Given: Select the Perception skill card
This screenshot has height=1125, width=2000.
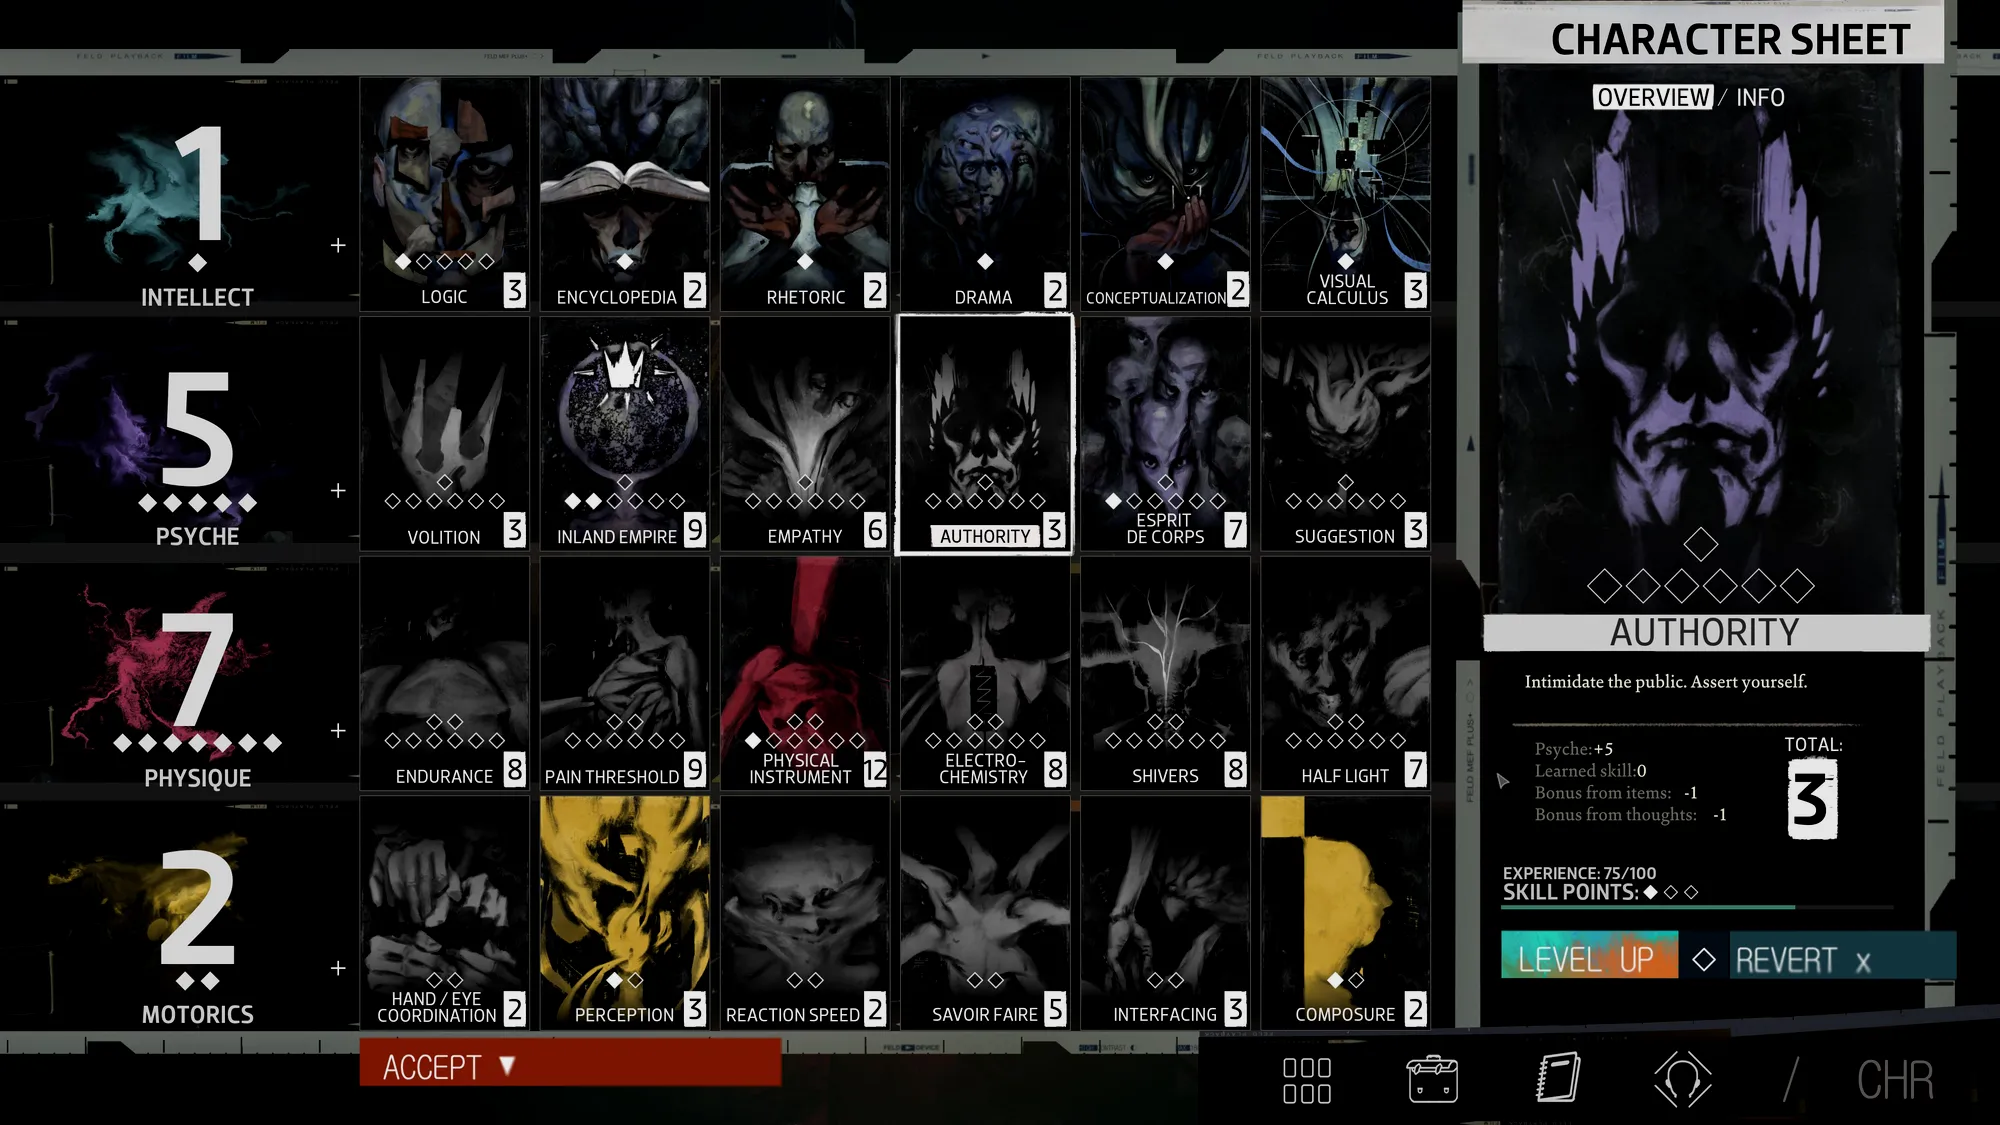Looking at the screenshot, I should tap(625, 913).
